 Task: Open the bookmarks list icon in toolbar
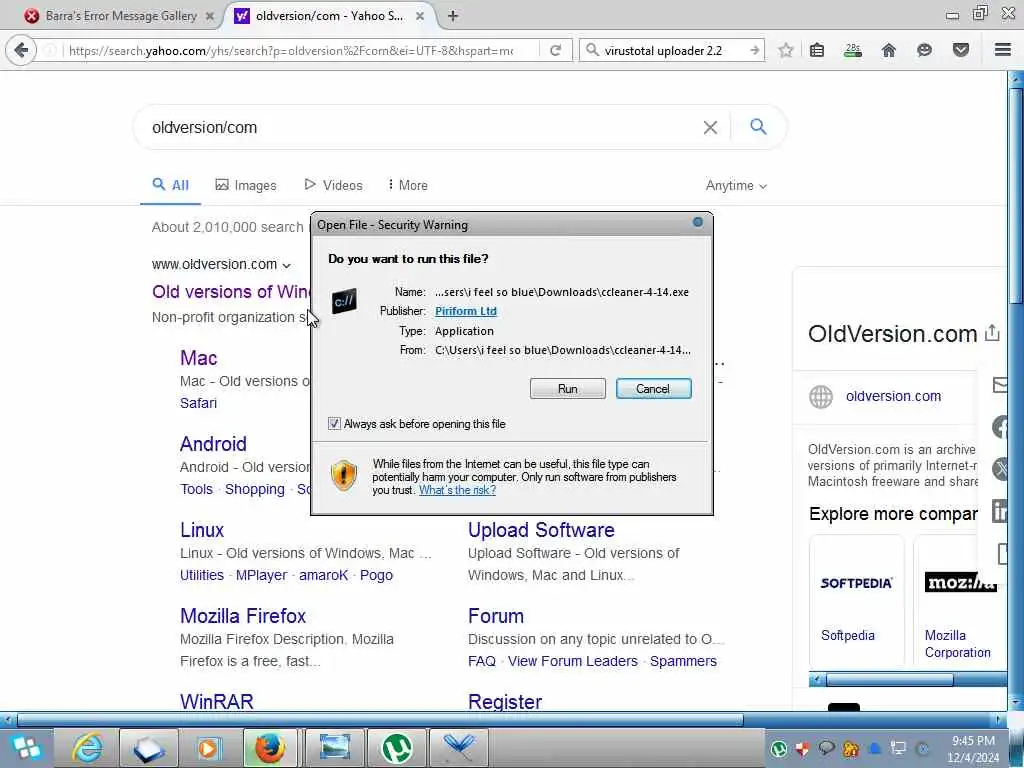click(x=816, y=50)
